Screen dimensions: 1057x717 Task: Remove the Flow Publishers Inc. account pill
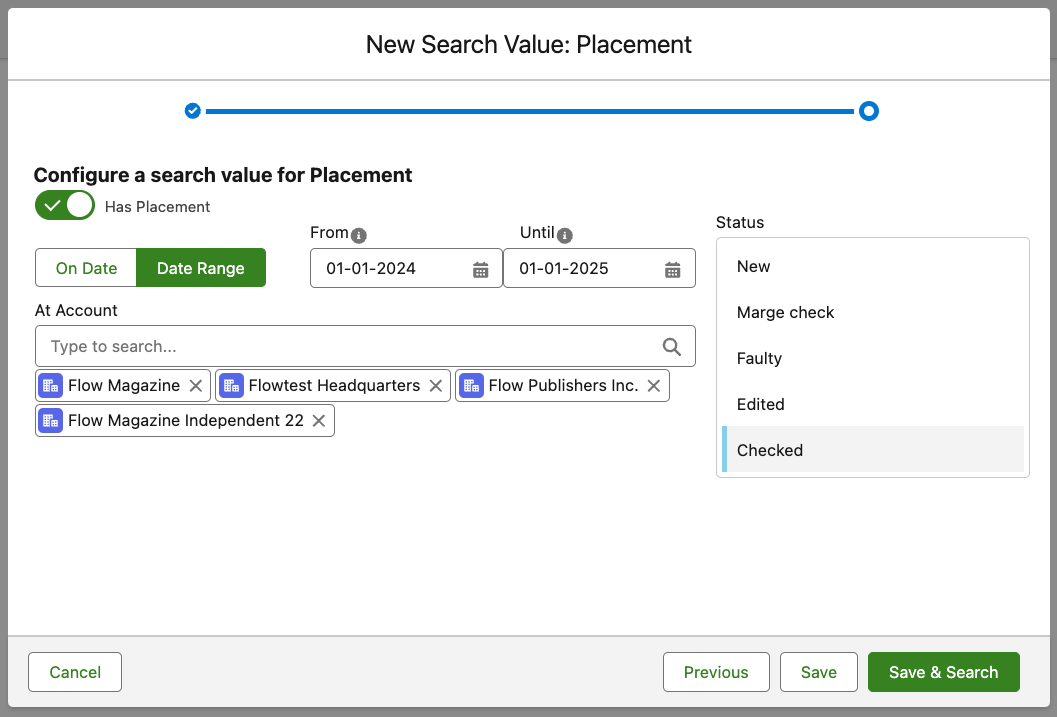coord(654,386)
